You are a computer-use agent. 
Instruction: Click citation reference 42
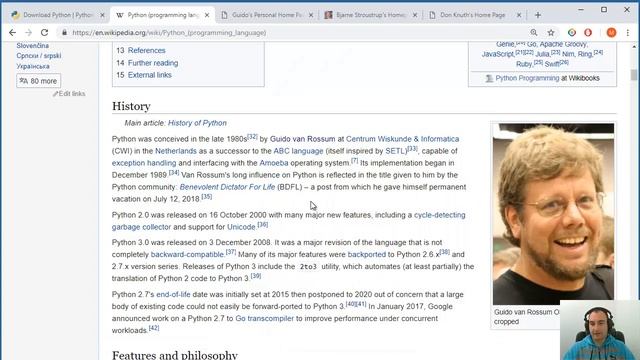[154, 328]
